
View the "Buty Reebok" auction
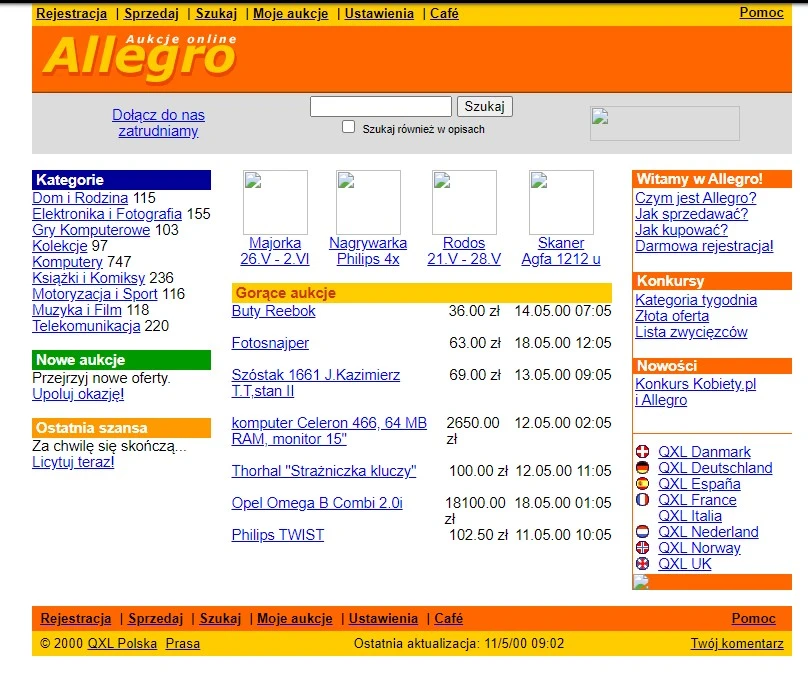[273, 311]
